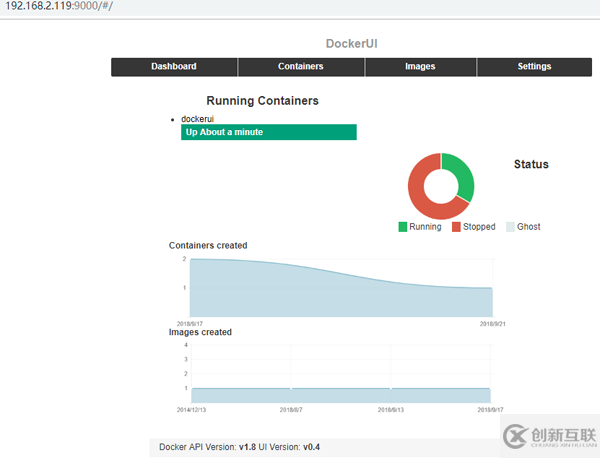This screenshot has height=458, width=600.
Task: Click the pale Ghost legend swatch
Action: tap(510, 227)
